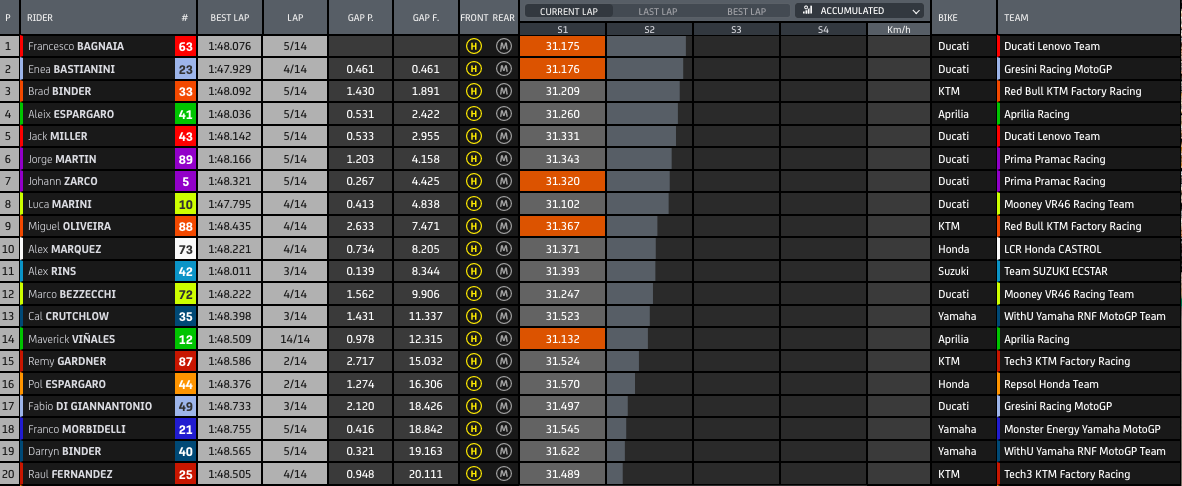Click Oliveira's S2 progress bar

click(632, 226)
